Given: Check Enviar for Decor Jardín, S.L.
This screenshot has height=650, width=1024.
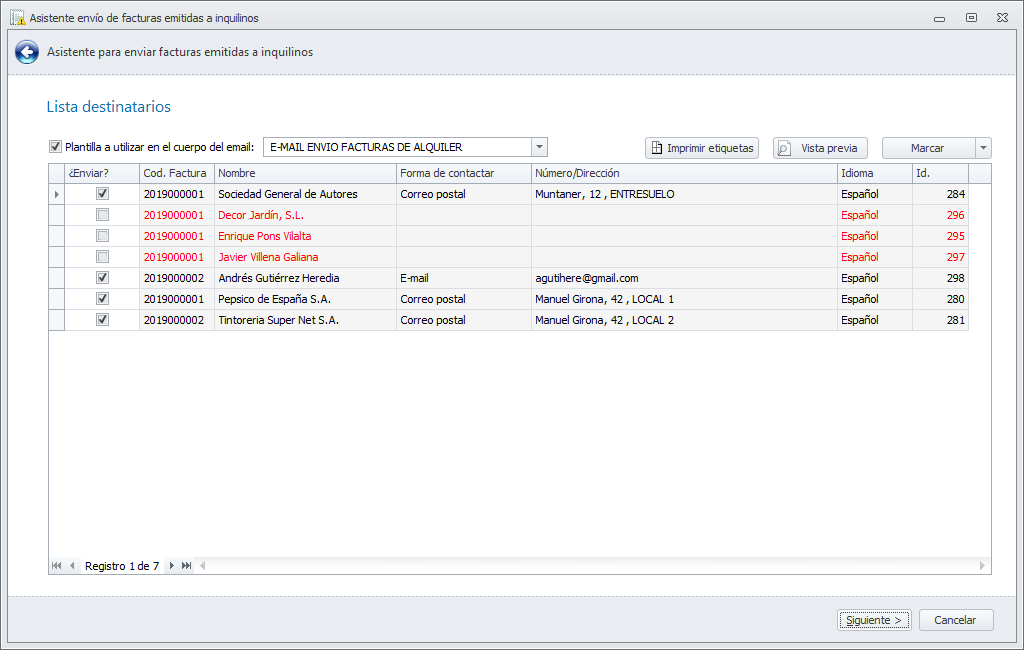Looking at the screenshot, I should tap(103, 214).
